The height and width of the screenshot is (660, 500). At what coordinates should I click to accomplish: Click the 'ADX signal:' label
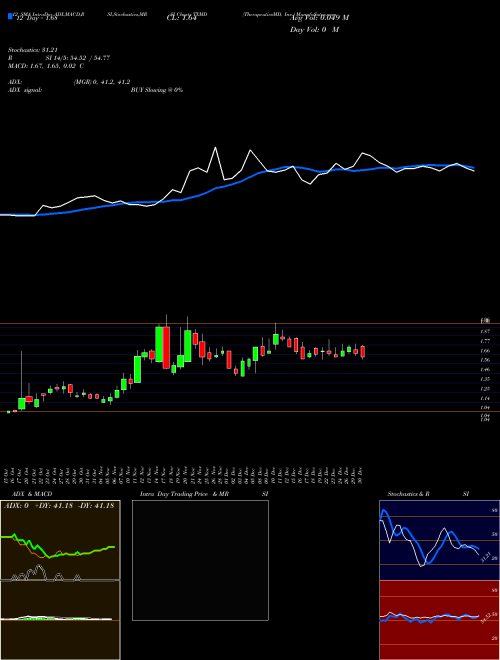(25, 90)
